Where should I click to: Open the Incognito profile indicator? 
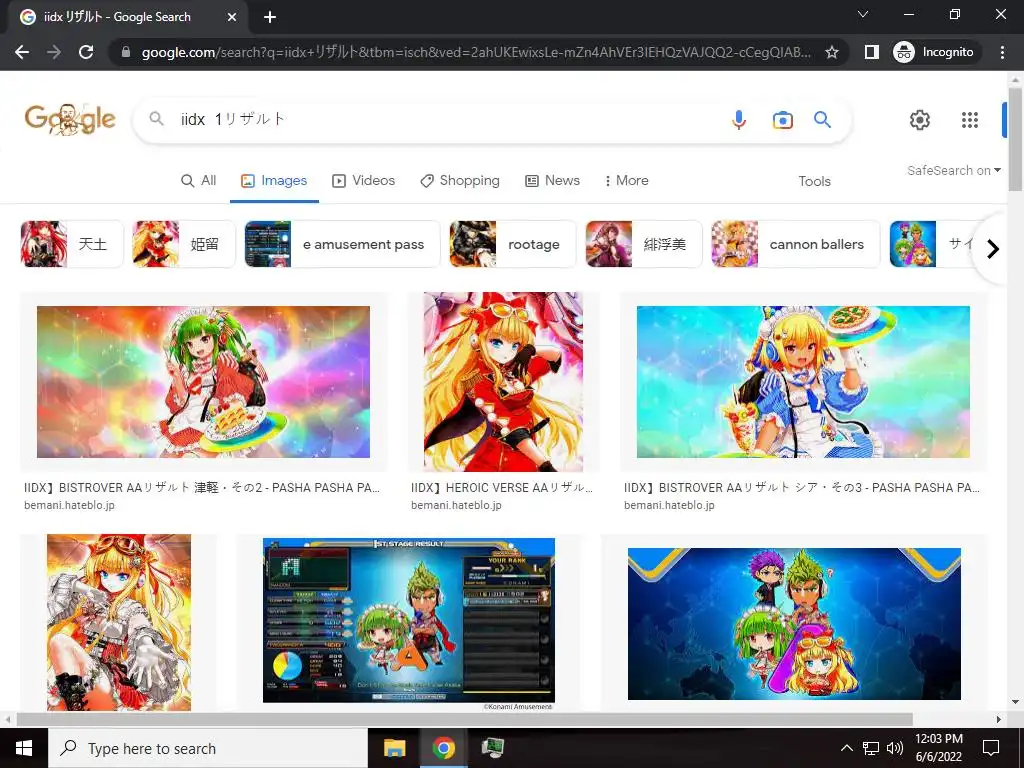[934, 52]
